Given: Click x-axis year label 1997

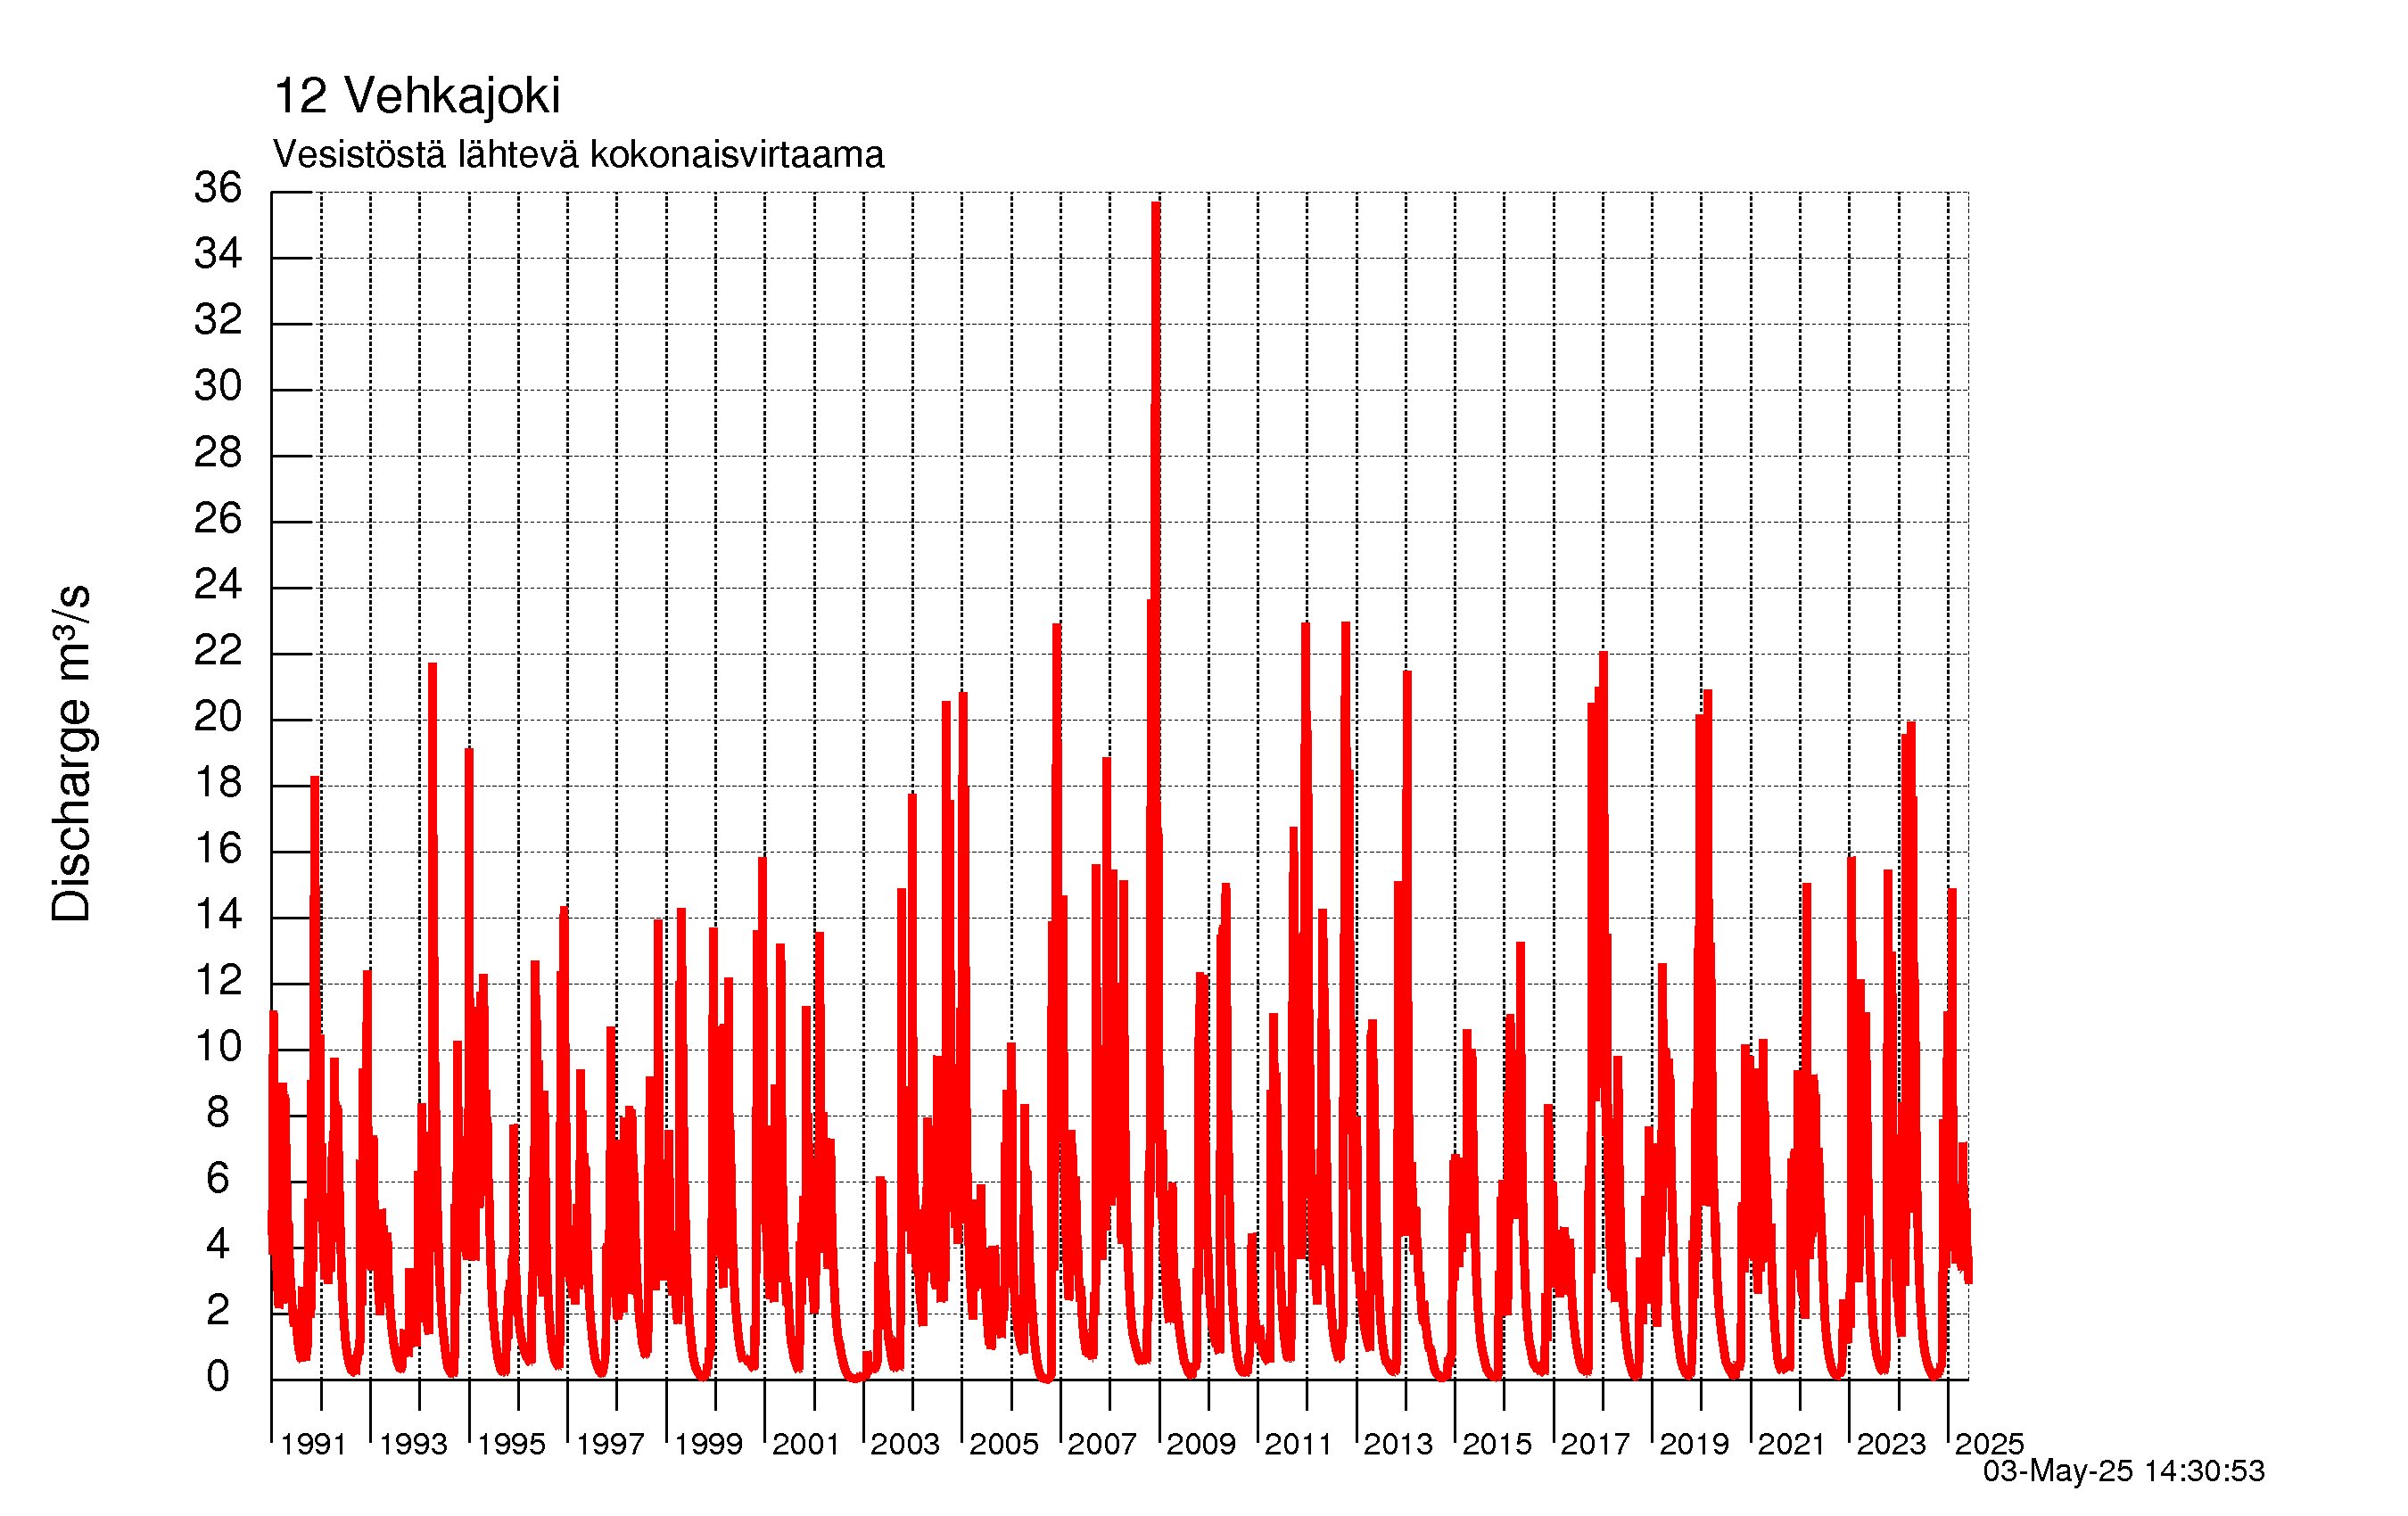Looking at the screenshot, I should coord(610,1445).
